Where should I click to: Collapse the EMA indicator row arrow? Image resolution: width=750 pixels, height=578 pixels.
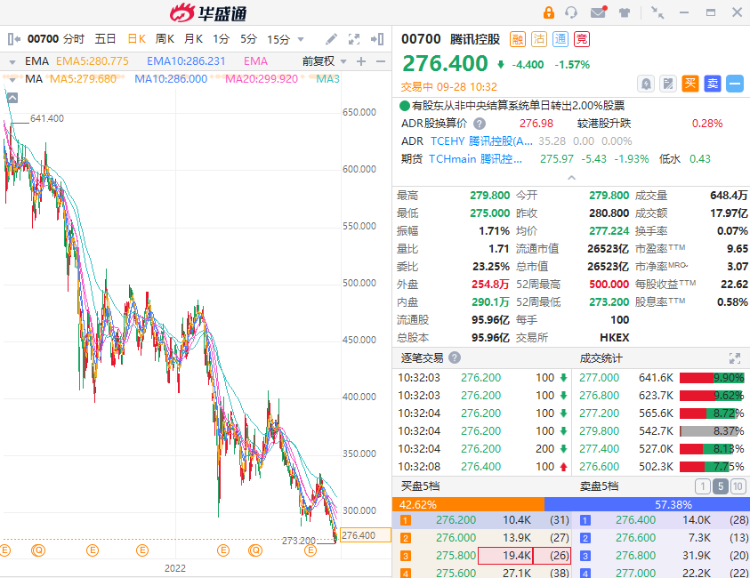pos(12,62)
